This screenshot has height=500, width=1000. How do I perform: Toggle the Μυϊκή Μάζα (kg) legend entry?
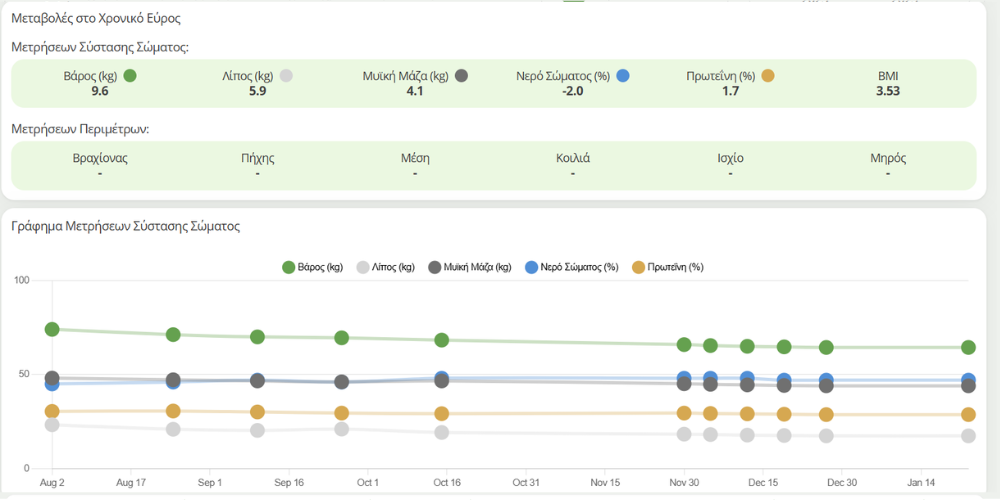coord(470,267)
